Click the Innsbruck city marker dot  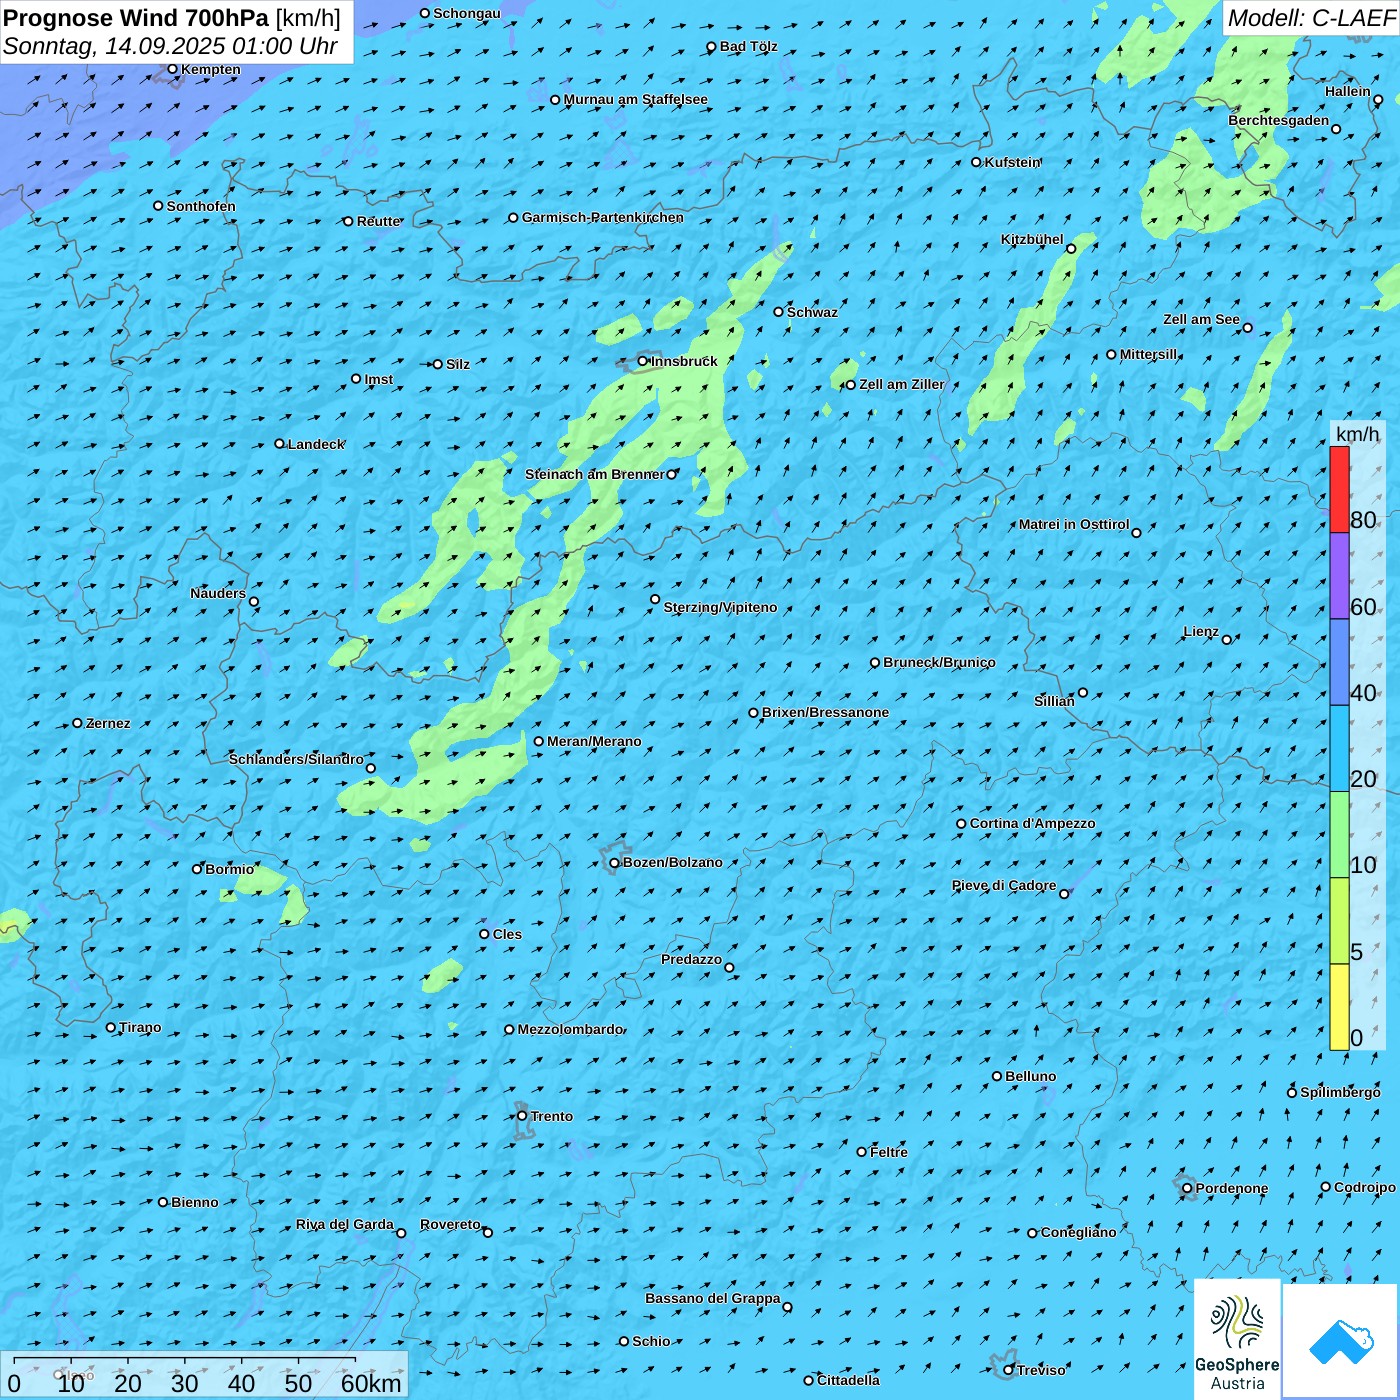click(643, 361)
